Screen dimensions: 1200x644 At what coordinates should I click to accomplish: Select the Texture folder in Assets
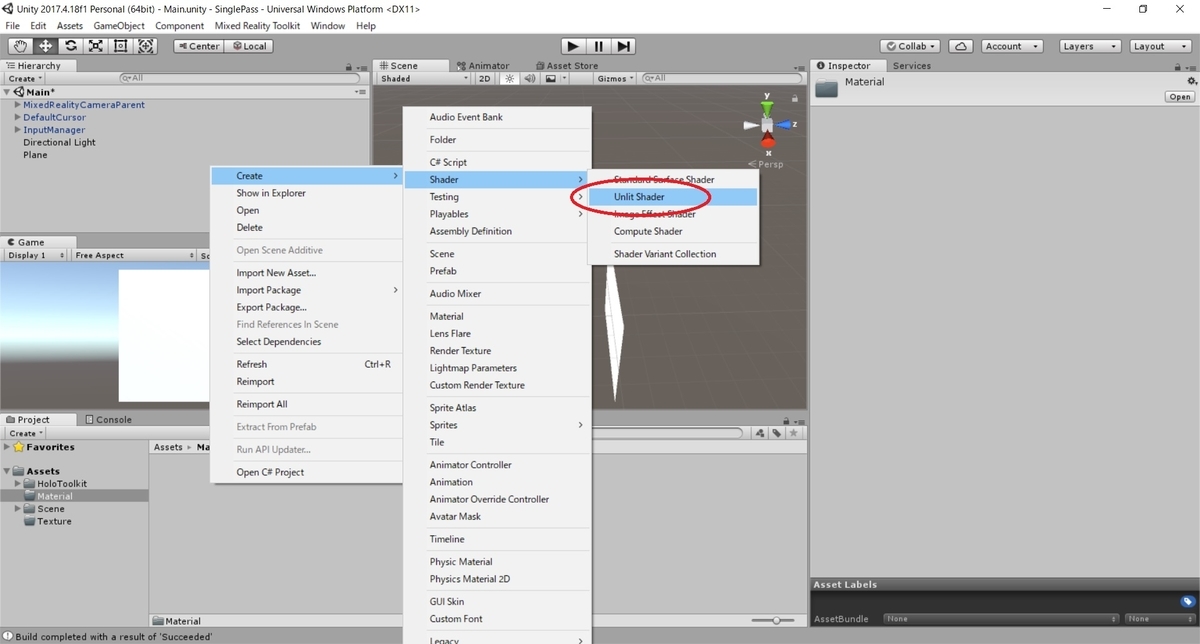[x=55, y=521]
